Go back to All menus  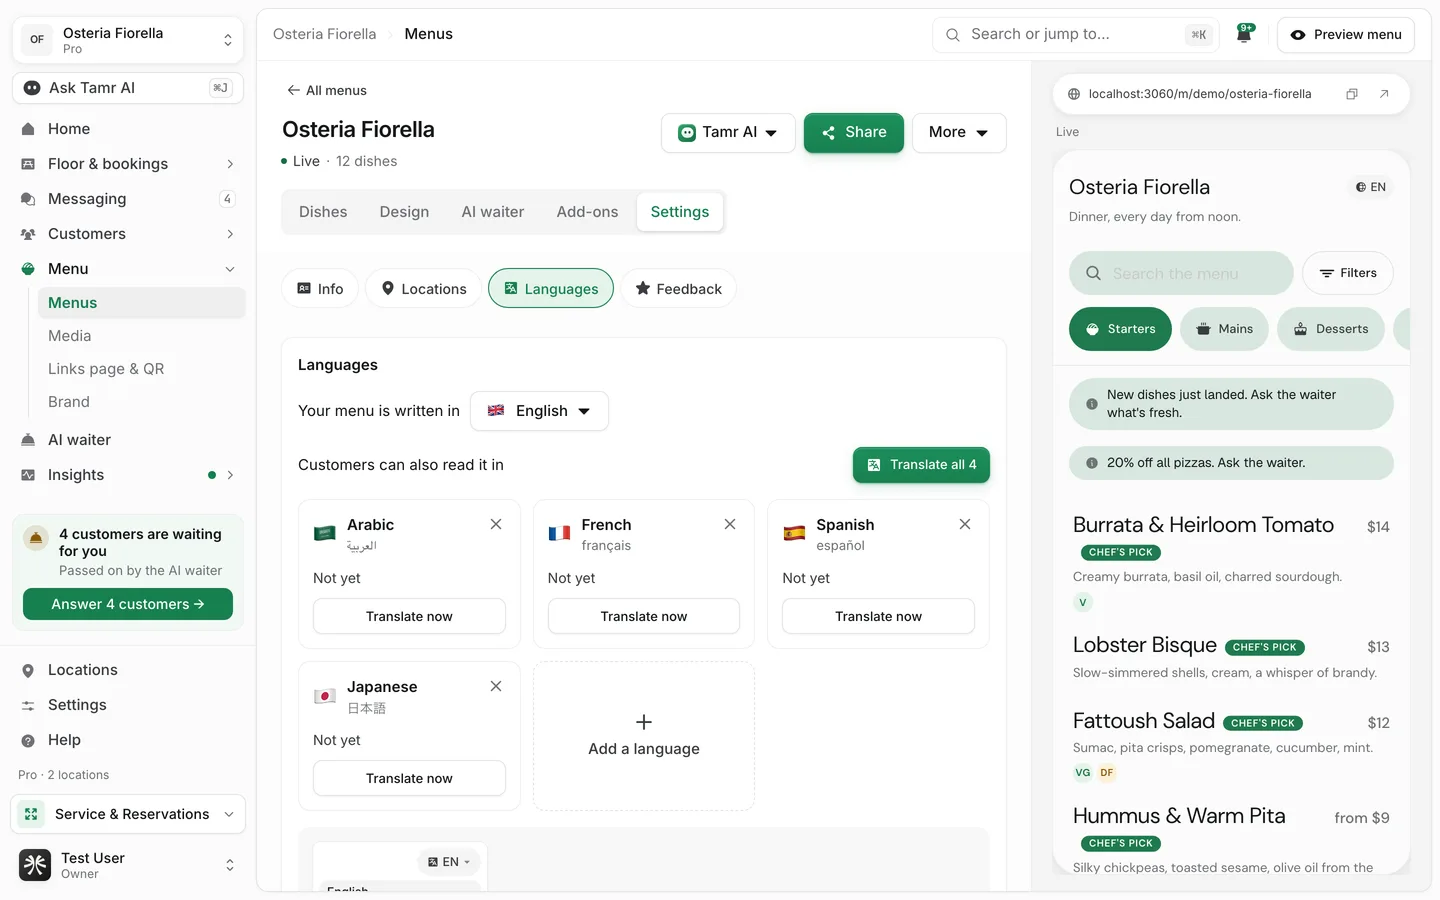(327, 90)
